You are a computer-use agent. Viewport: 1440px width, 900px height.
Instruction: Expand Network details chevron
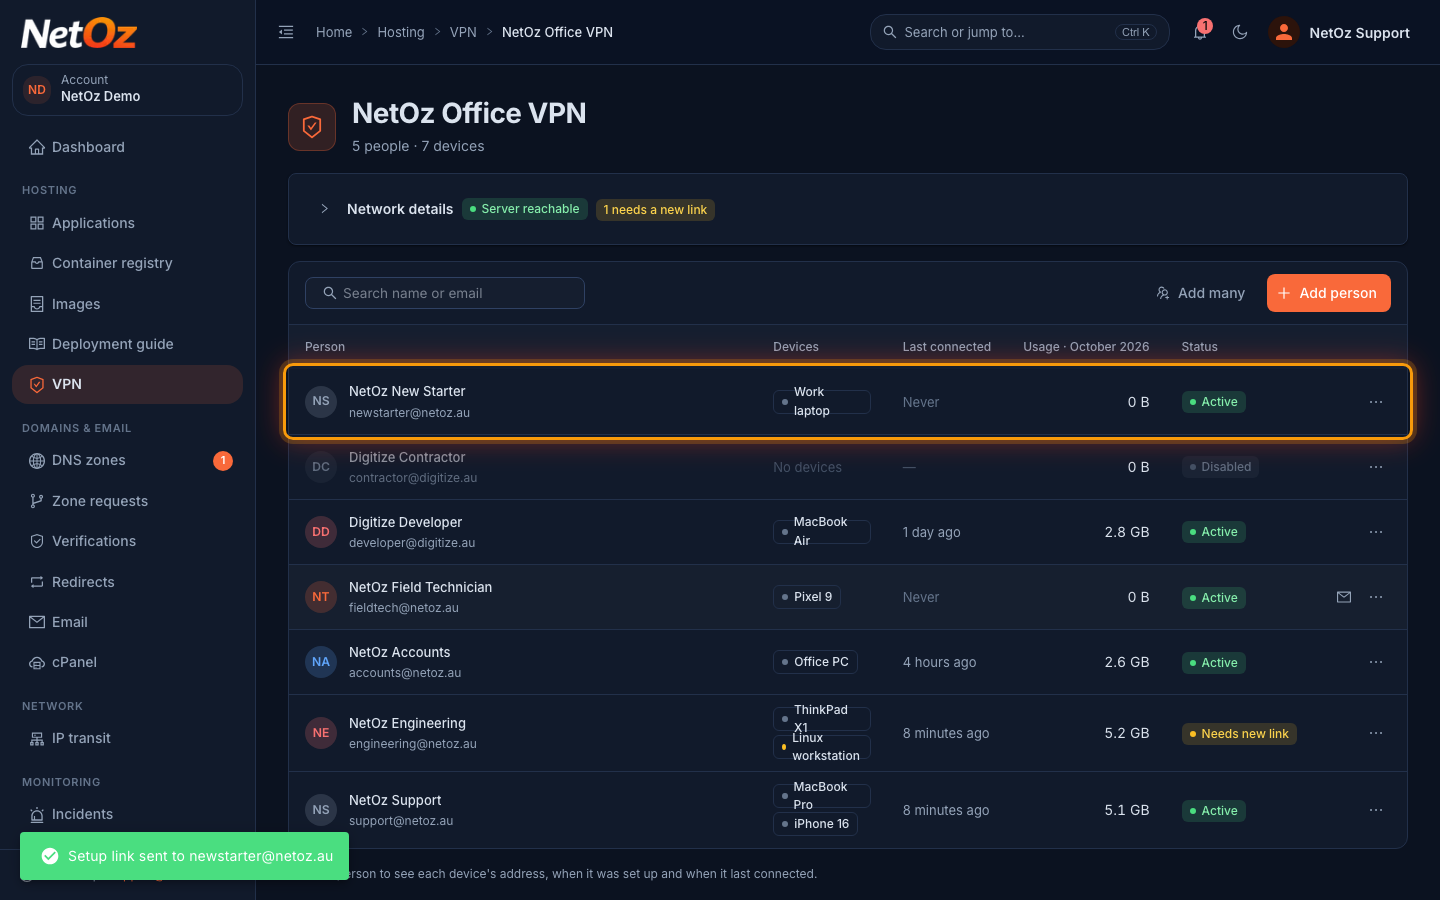coord(324,209)
